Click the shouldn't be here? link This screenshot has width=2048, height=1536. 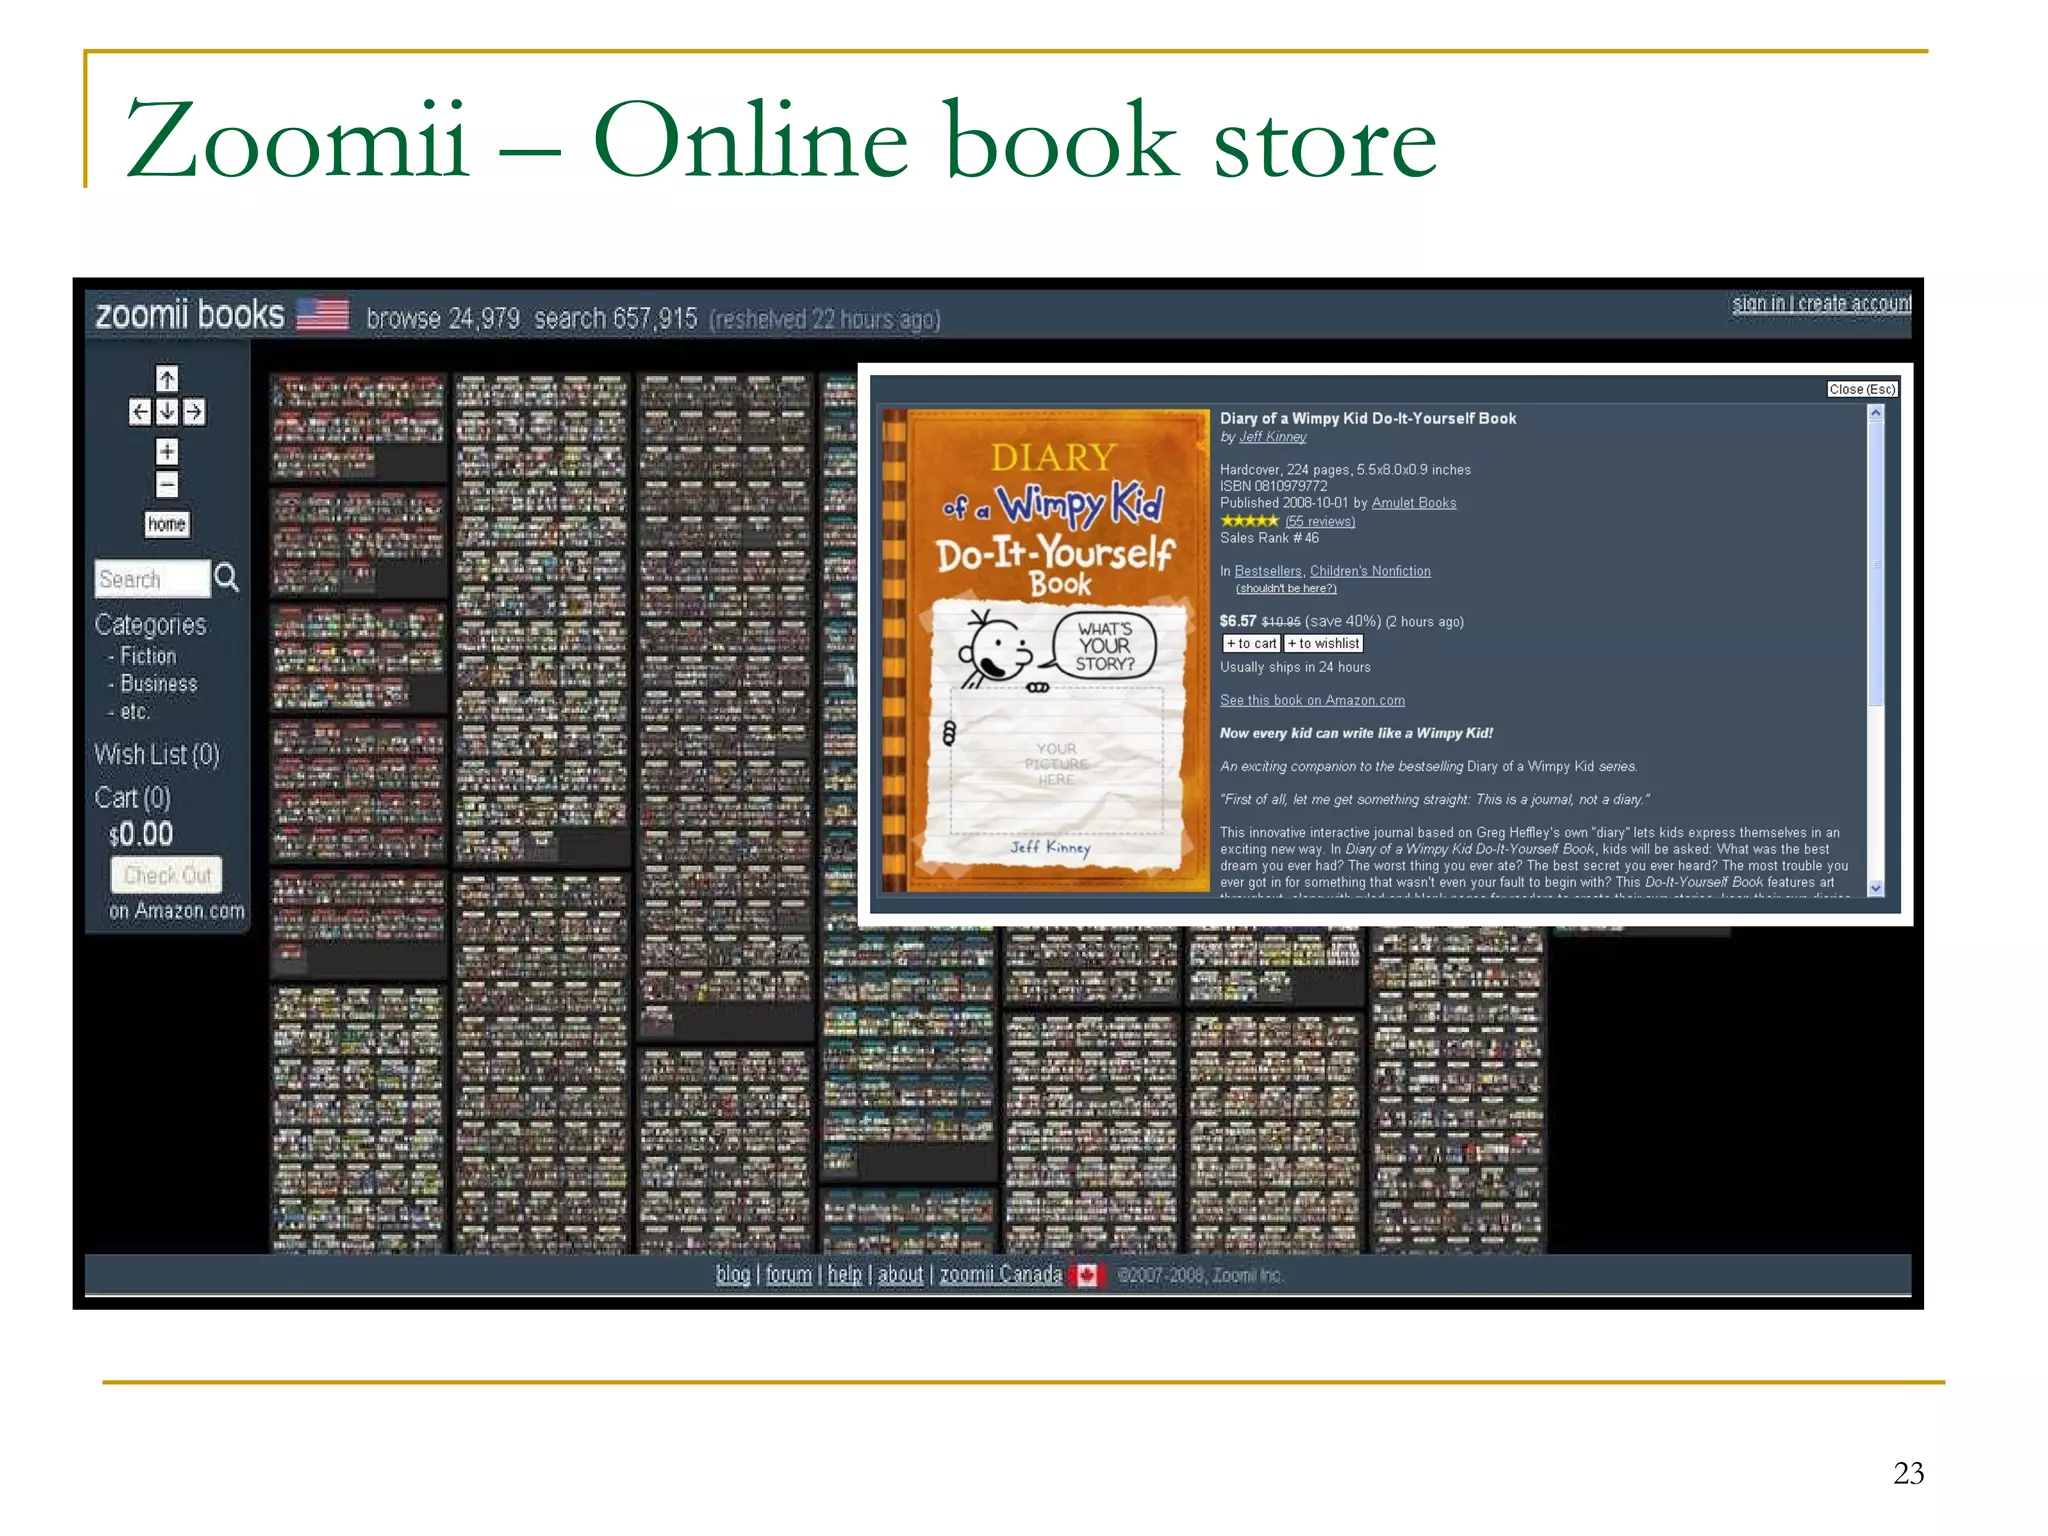tap(1286, 589)
